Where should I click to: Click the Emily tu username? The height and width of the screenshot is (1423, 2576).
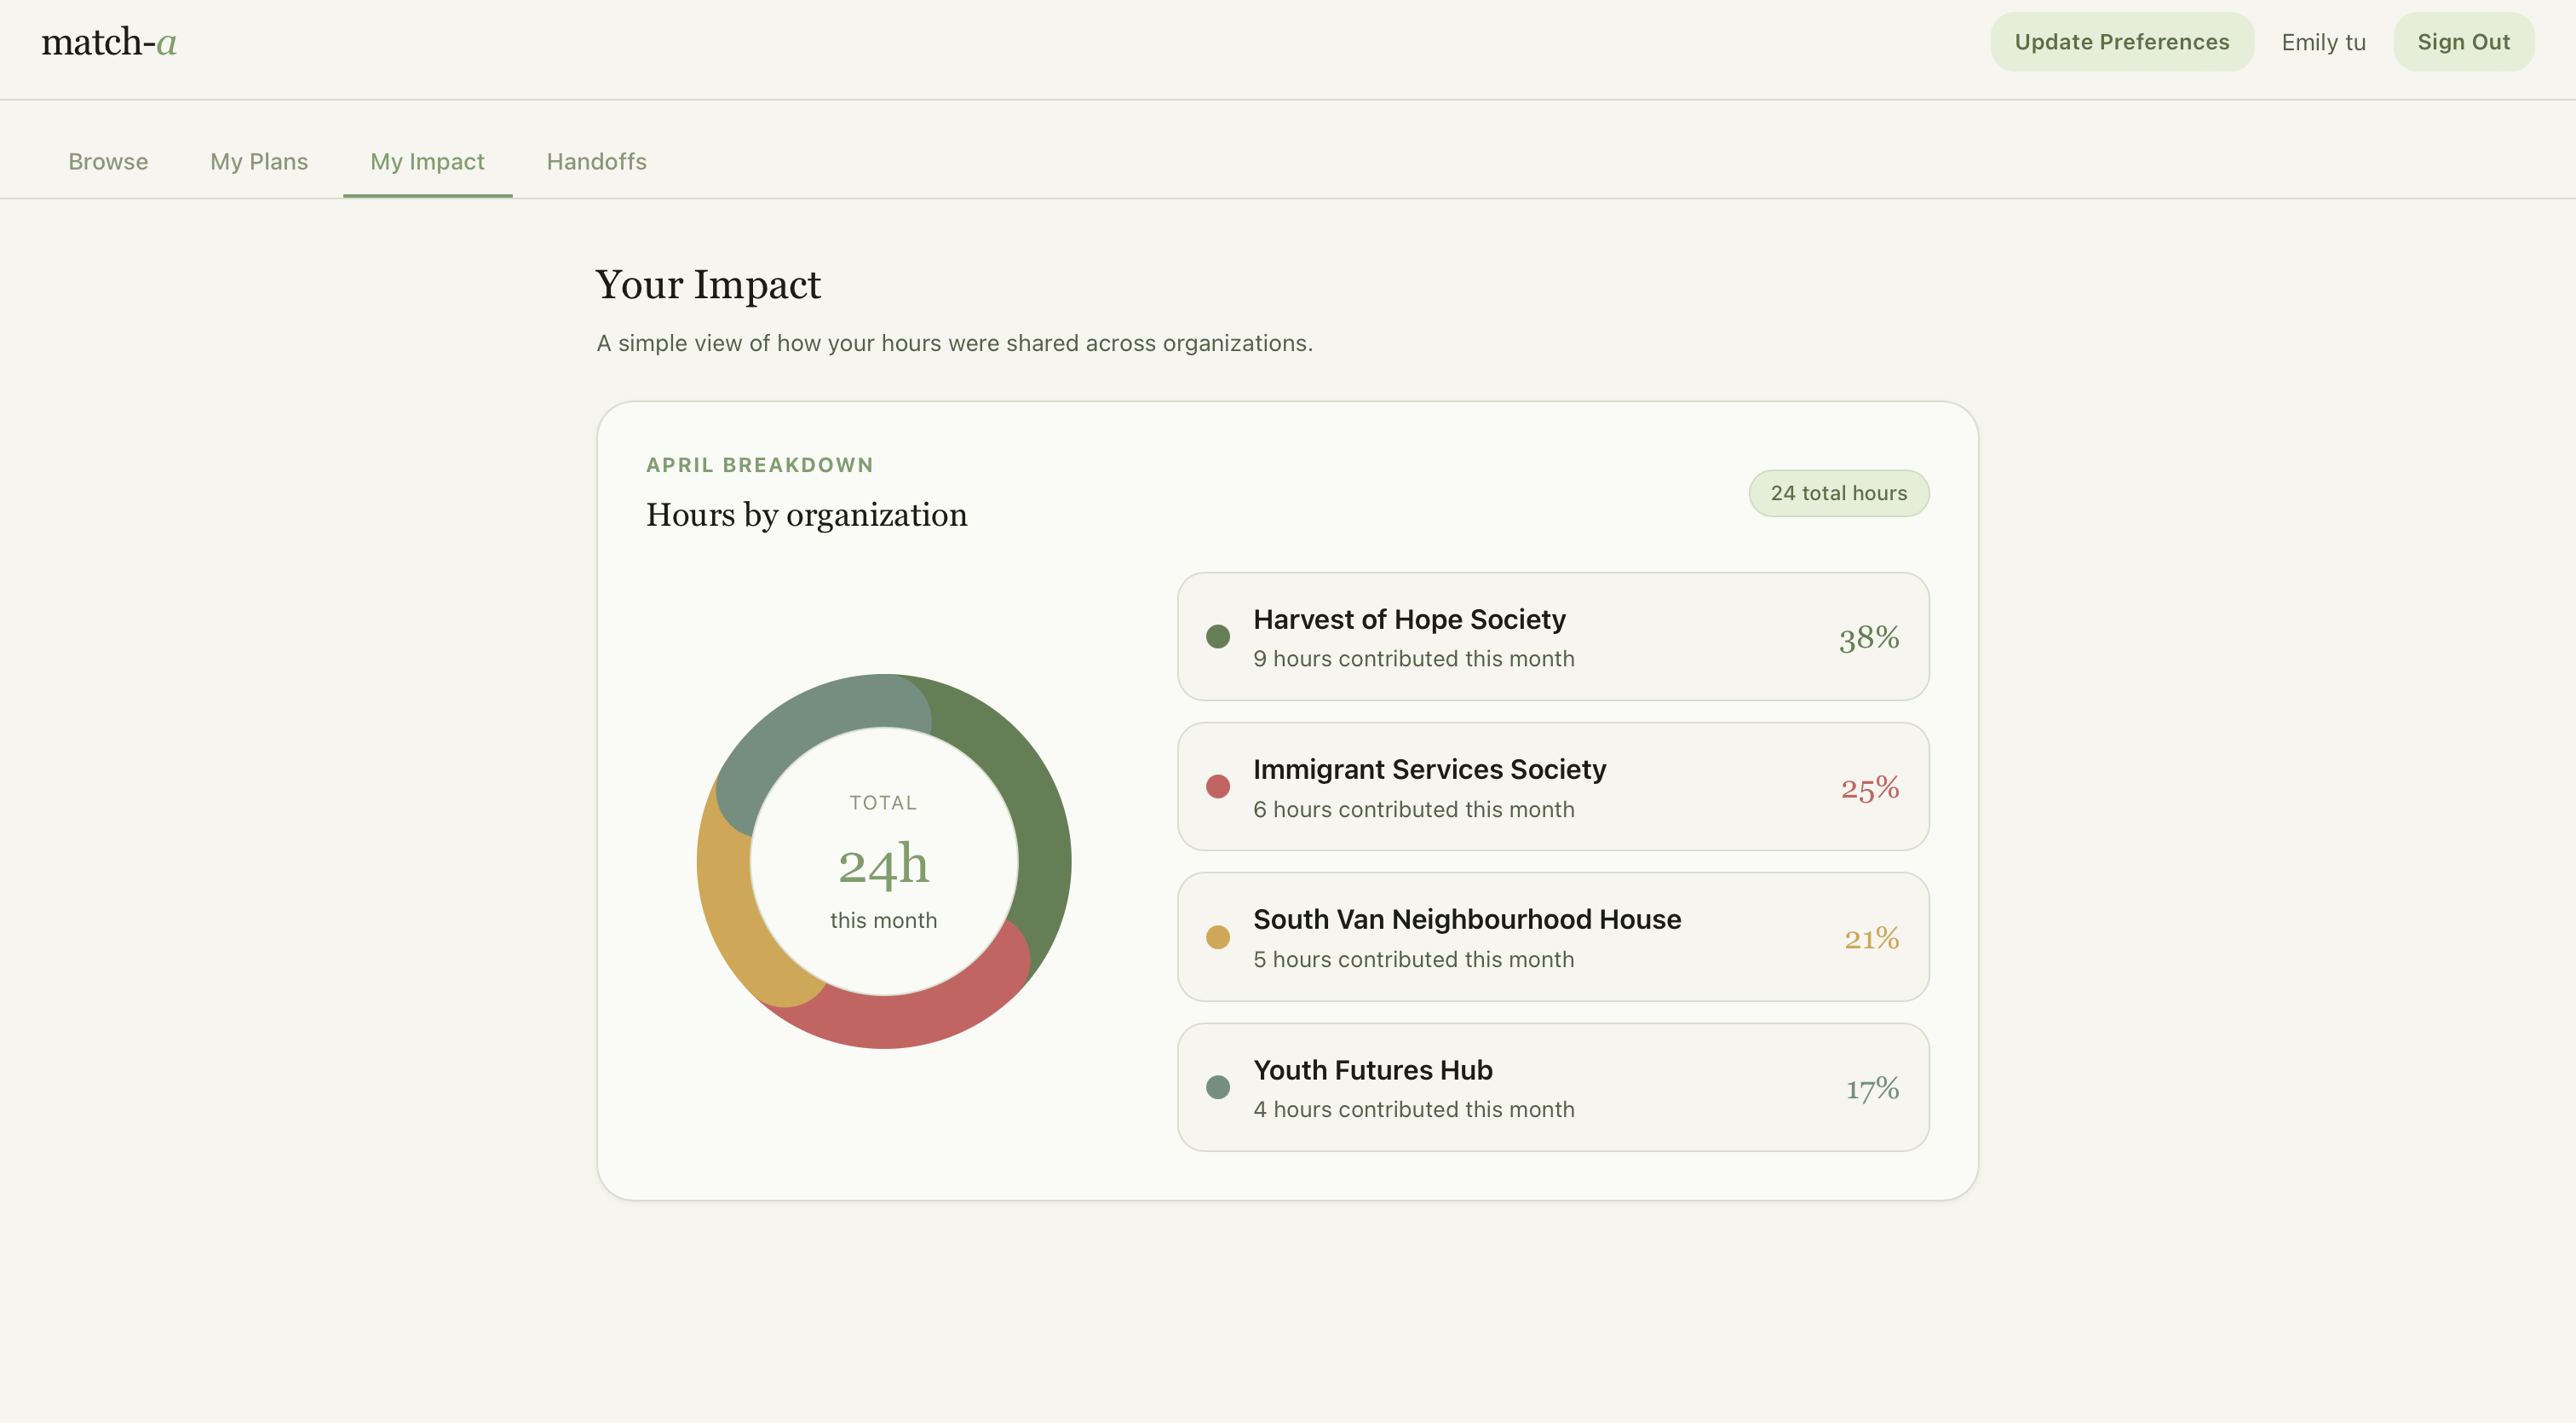pyautogui.click(x=2323, y=43)
